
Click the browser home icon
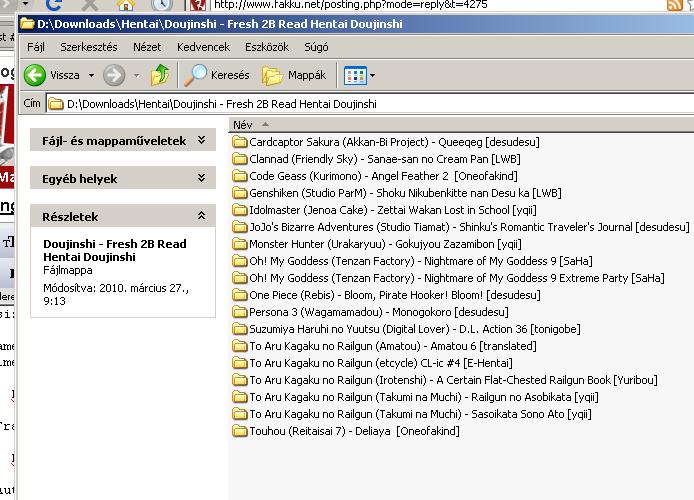pos(126,5)
